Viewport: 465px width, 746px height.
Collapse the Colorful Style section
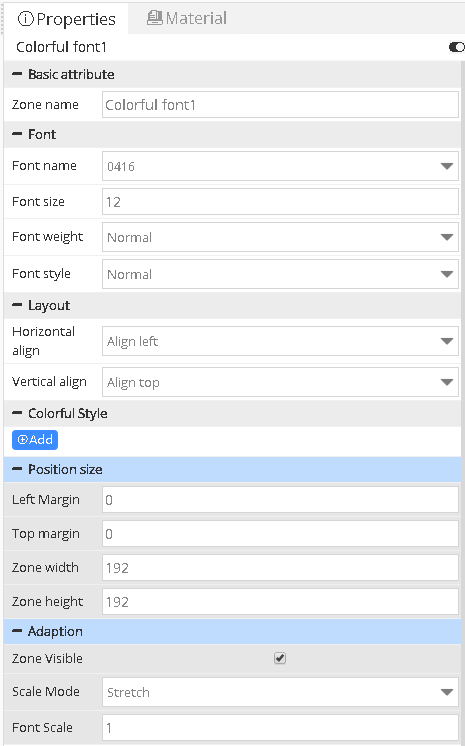[x=17, y=413]
